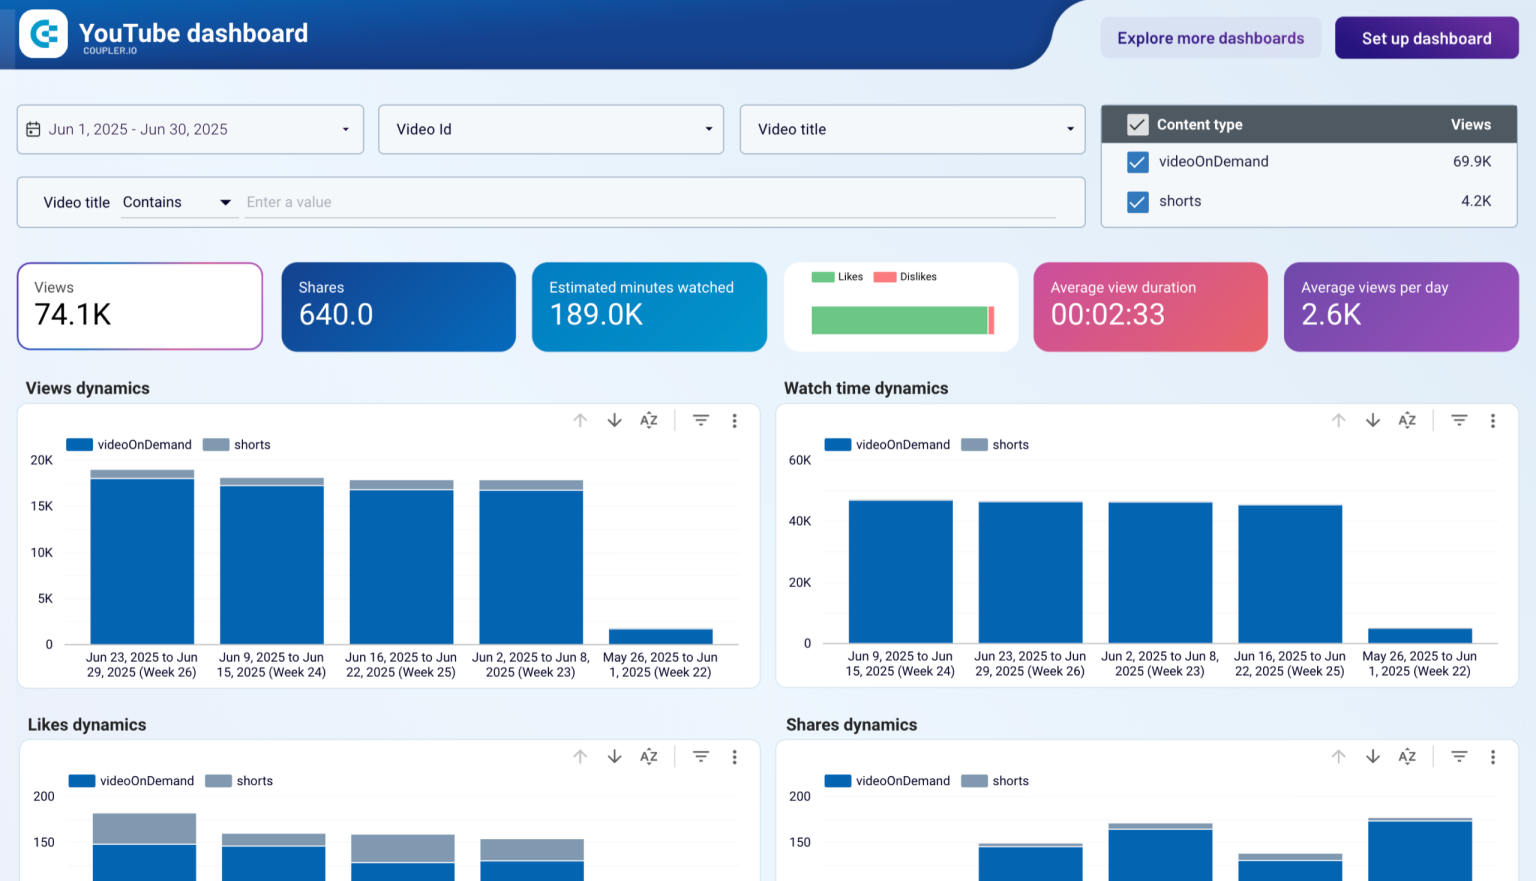The height and width of the screenshot is (881, 1536).
Task: Select the videoOnDemand legend entry on Views dynamics
Action: tap(129, 444)
